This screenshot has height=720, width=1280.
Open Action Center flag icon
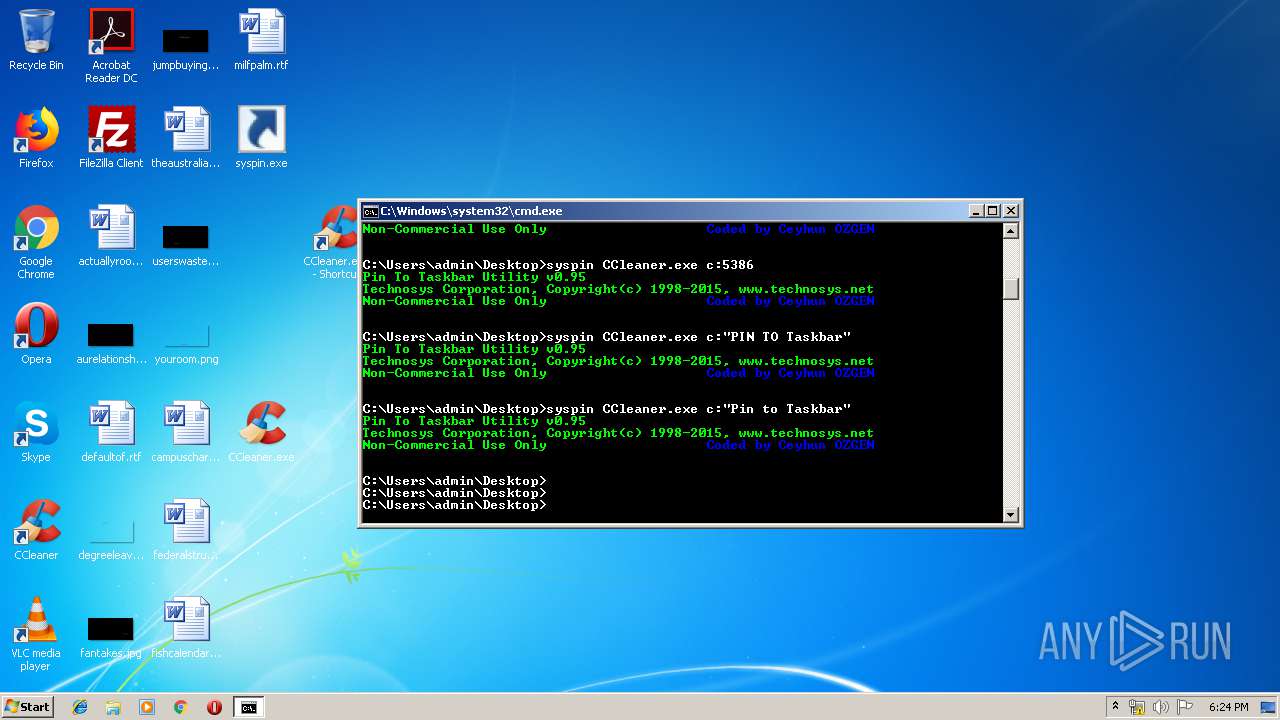click(1184, 707)
